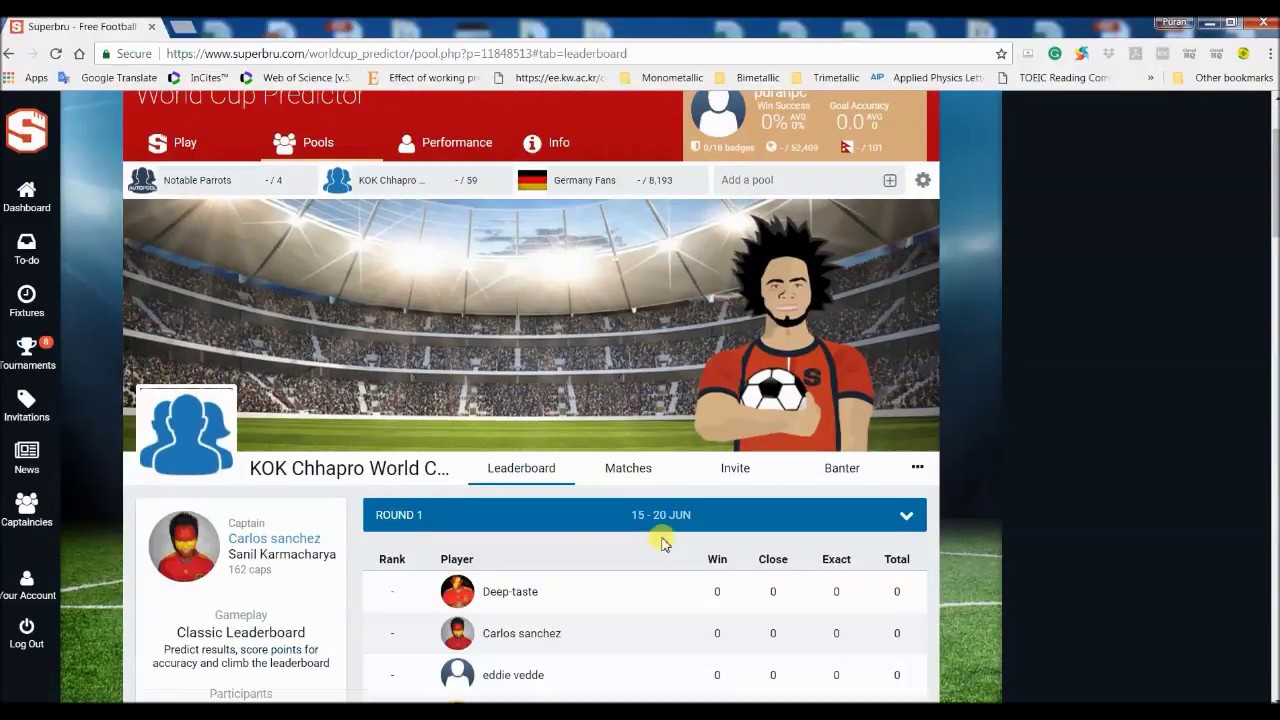Switch to Banter tab
This screenshot has height=720, width=1280.
(842, 468)
